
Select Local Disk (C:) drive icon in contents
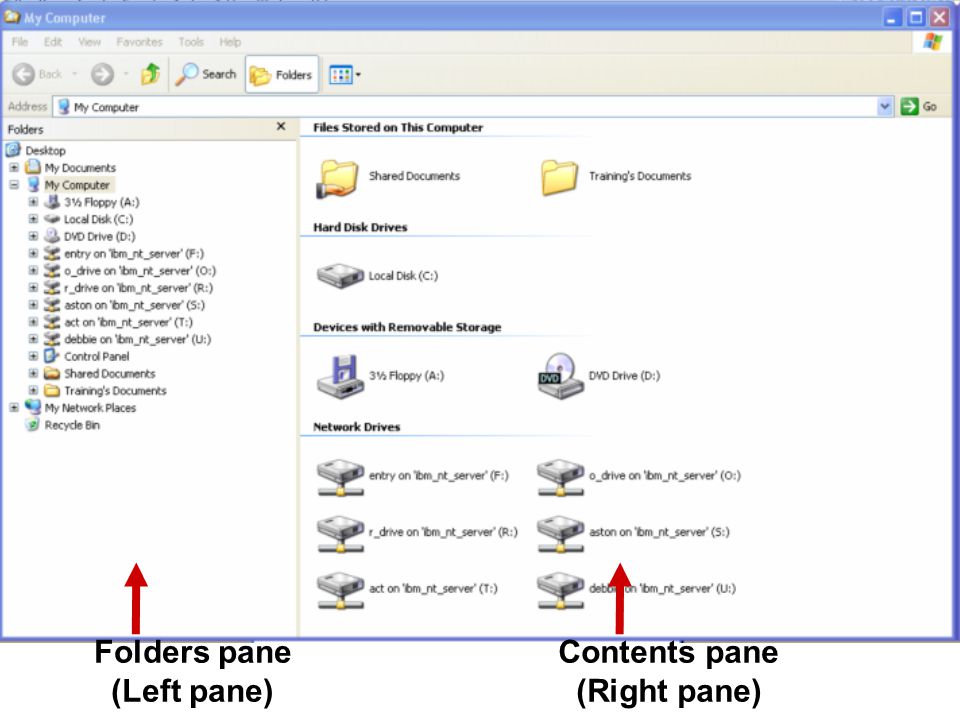[x=340, y=276]
